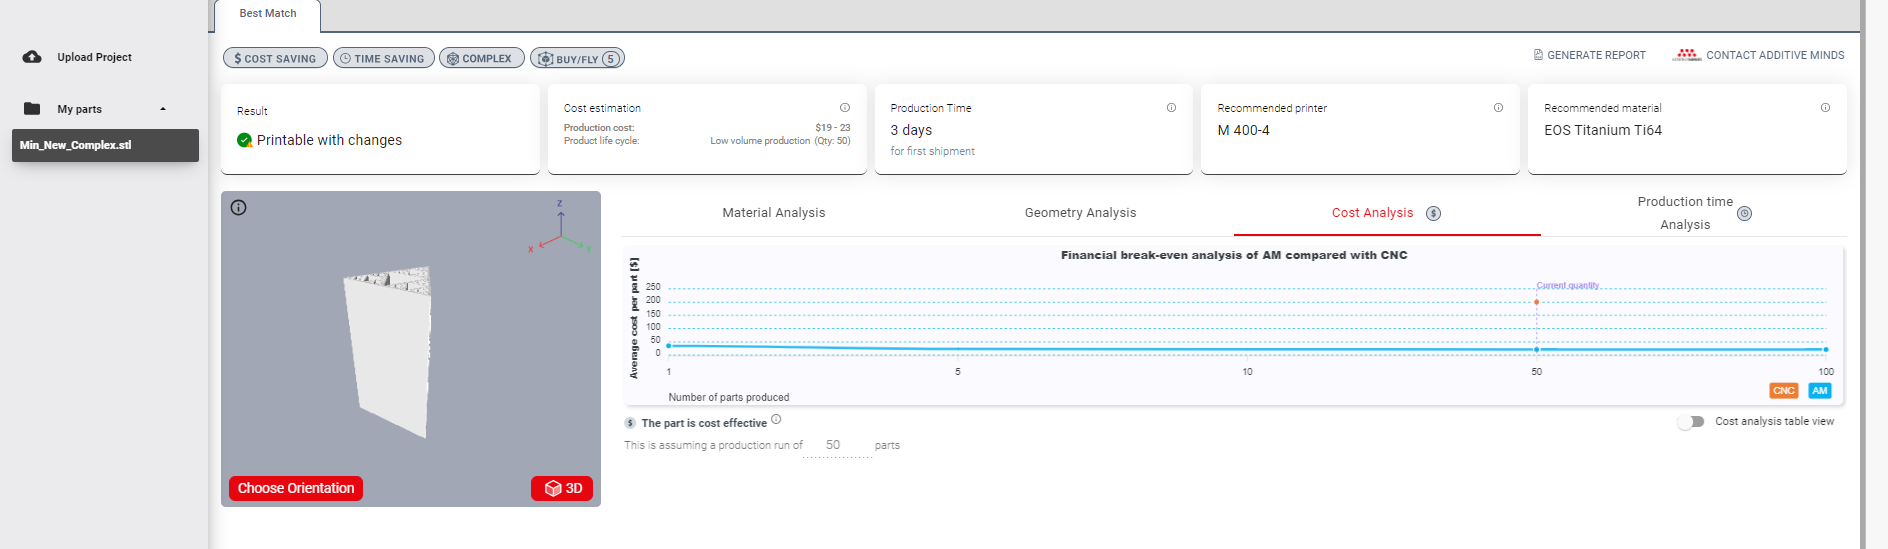
Task: Open the Geometry Analysis tab
Action: tap(1080, 213)
